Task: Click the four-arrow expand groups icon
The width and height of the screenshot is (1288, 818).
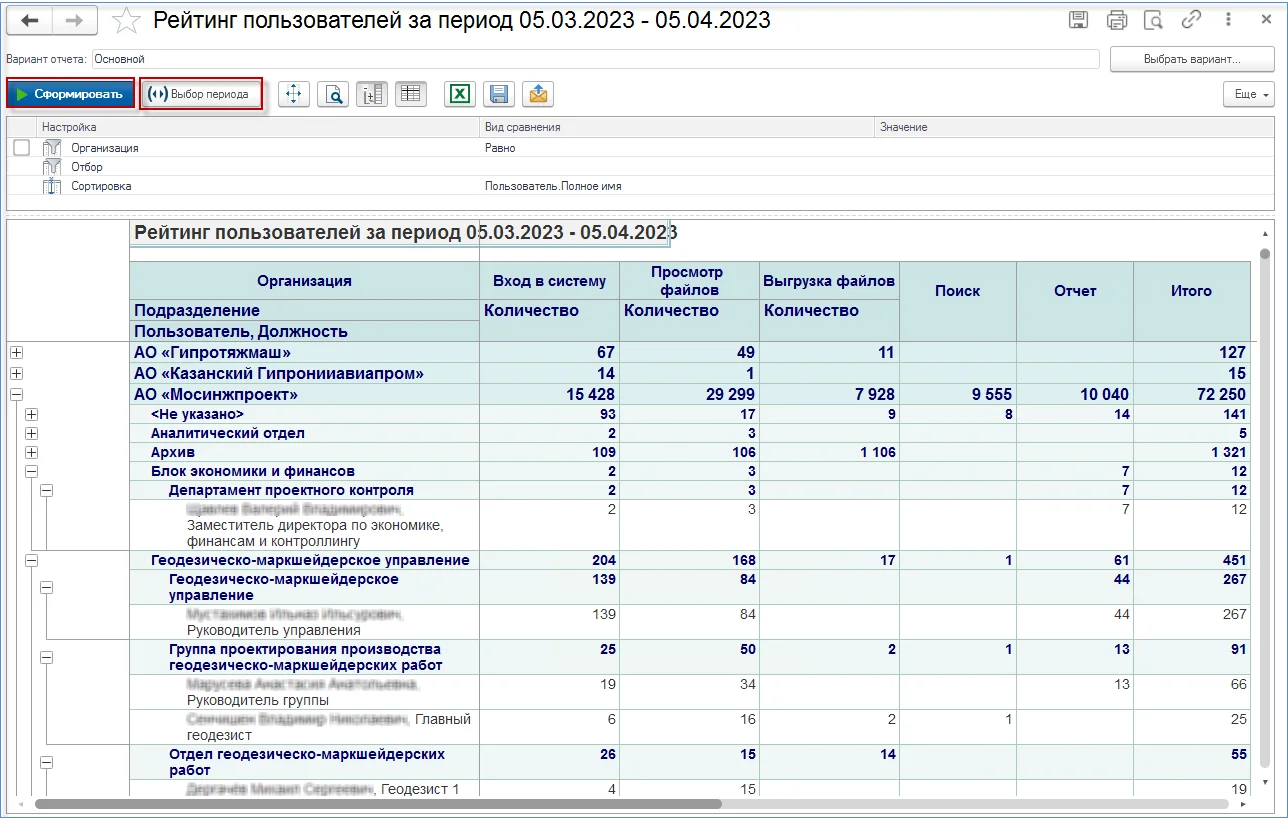Action: point(293,94)
